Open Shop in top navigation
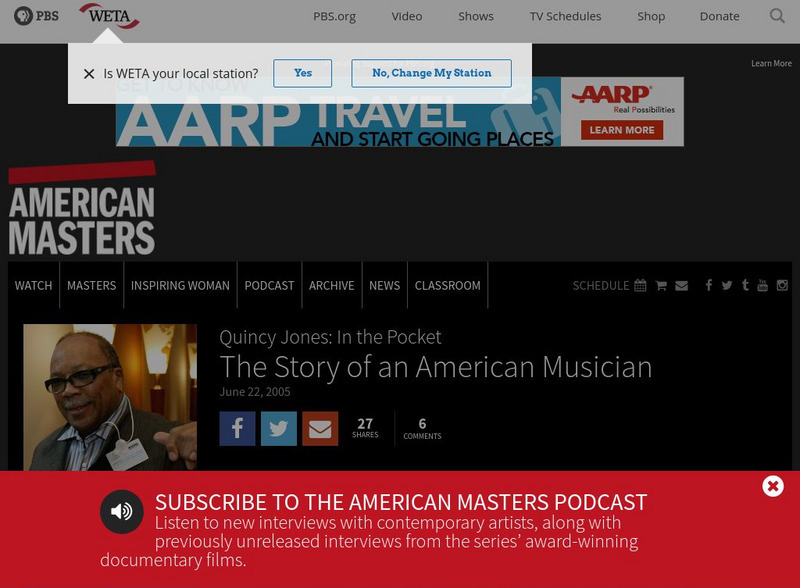The height and width of the screenshot is (588, 800). click(651, 16)
